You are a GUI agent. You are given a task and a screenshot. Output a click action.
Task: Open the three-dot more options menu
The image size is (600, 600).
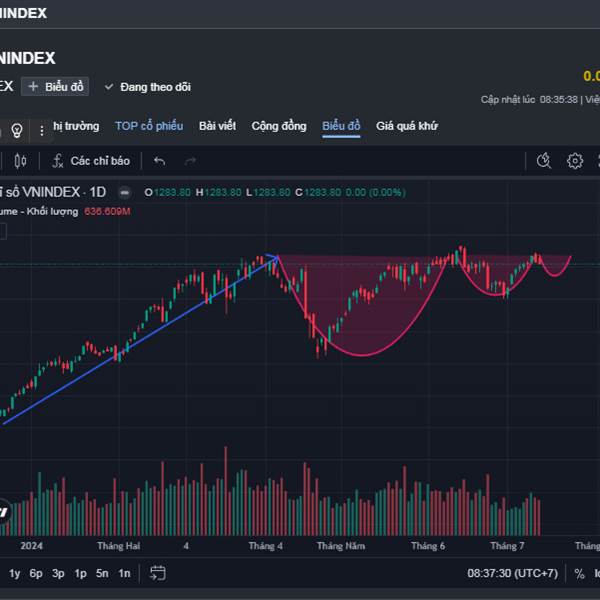coord(42,130)
